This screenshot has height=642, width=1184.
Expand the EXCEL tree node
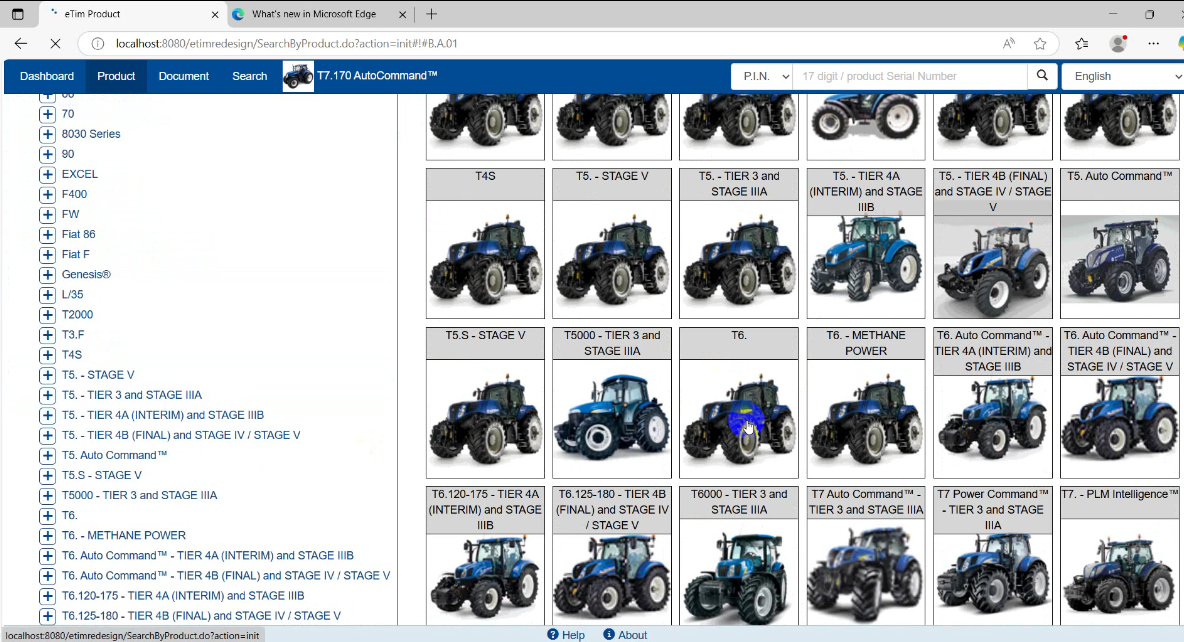click(48, 174)
